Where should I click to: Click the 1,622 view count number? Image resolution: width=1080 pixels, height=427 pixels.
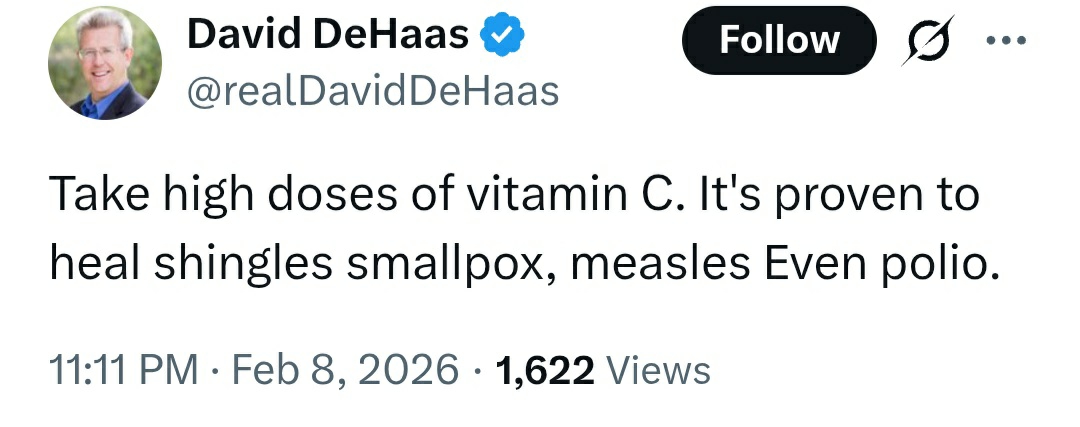click(545, 370)
